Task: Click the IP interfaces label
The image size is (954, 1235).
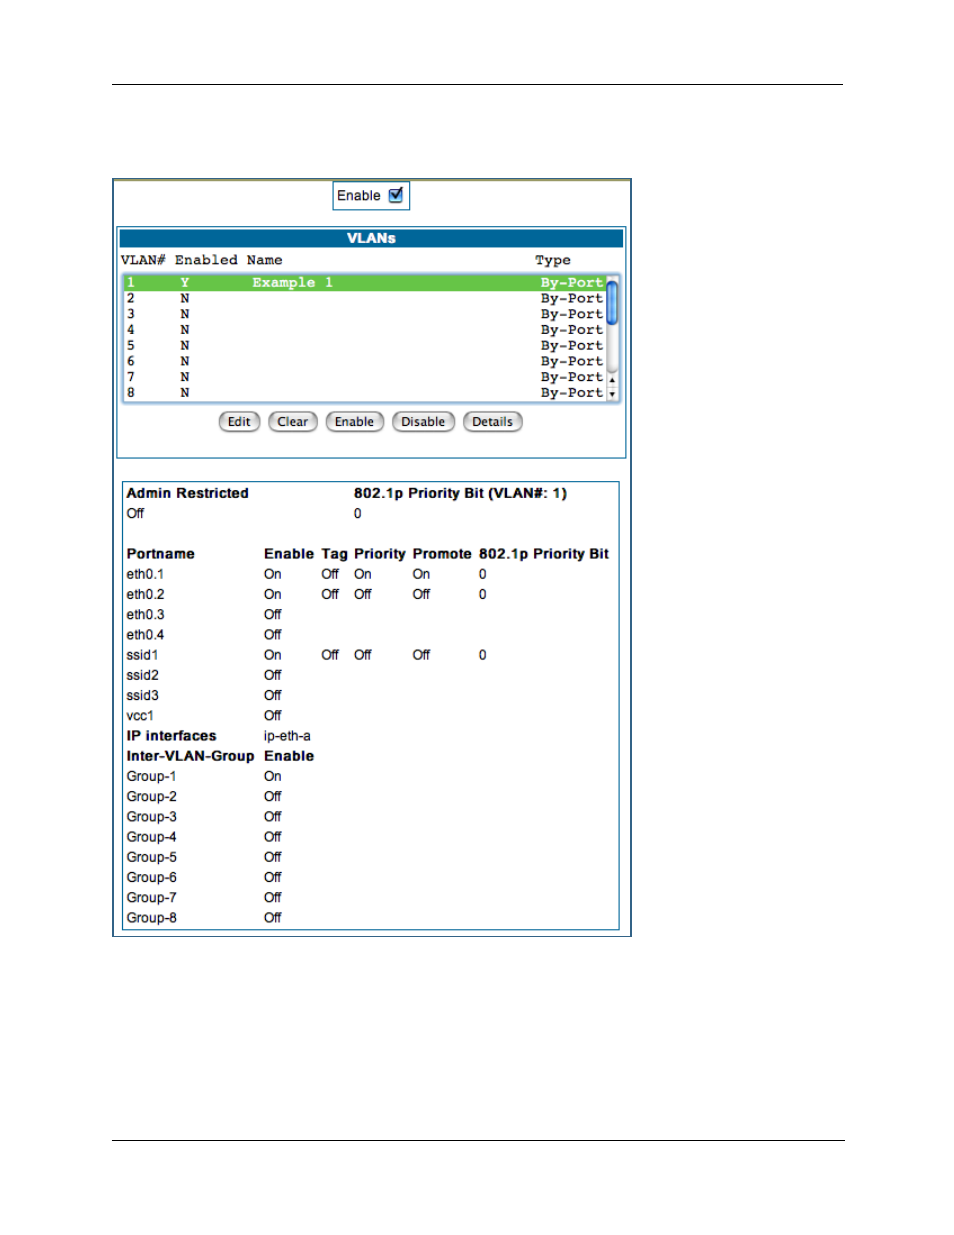Action: point(171,735)
